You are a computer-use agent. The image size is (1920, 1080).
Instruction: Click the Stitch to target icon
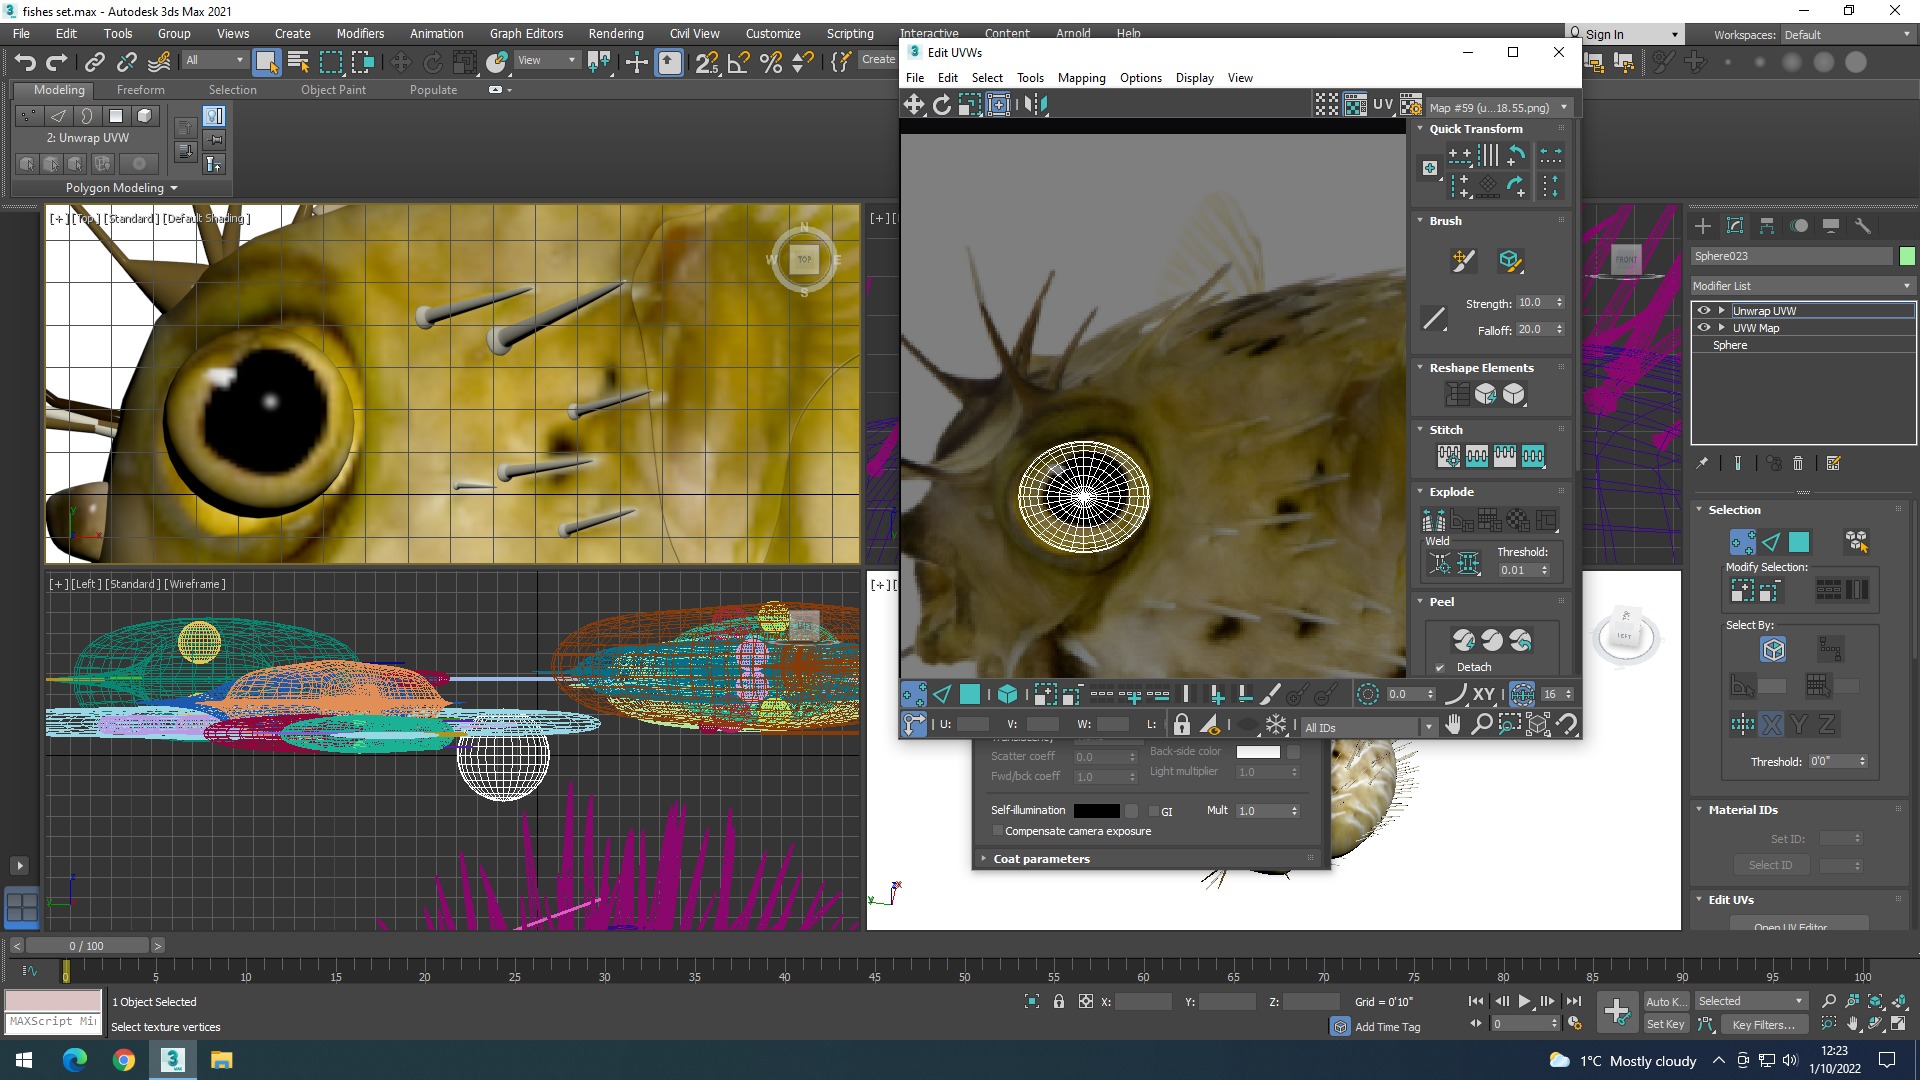pos(1448,457)
